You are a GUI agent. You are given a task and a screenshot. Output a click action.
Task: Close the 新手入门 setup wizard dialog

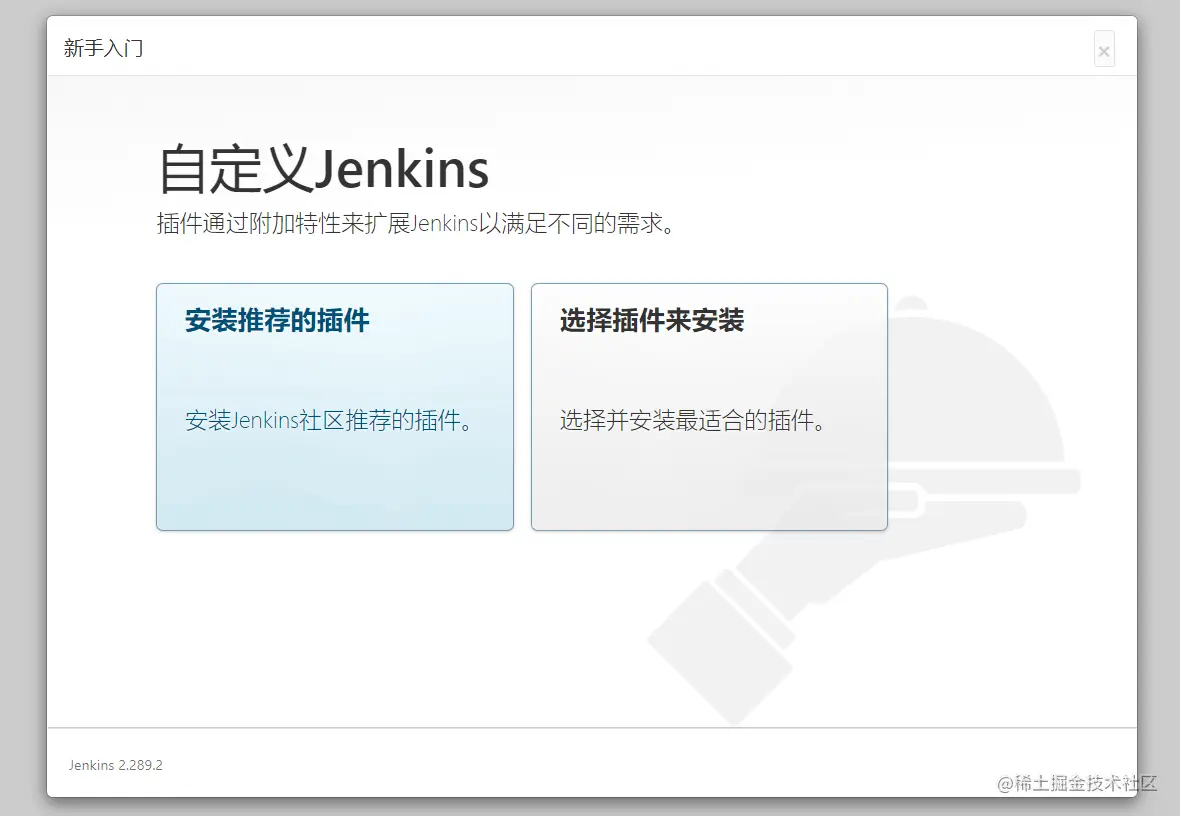click(x=1104, y=50)
